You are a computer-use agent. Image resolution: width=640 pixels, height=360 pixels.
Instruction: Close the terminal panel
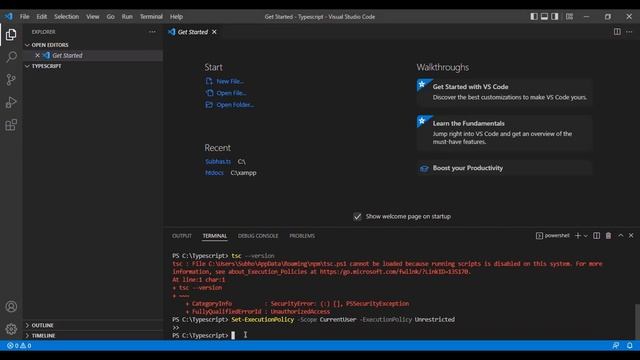[631, 236]
